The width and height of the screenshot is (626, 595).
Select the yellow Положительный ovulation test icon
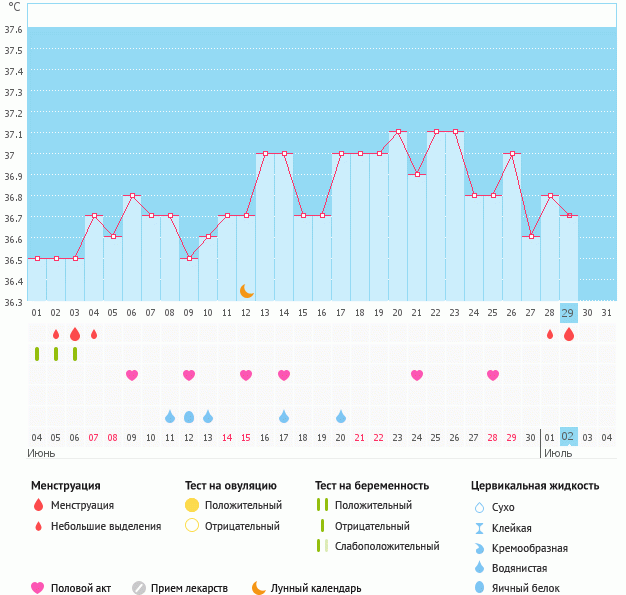(x=192, y=505)
